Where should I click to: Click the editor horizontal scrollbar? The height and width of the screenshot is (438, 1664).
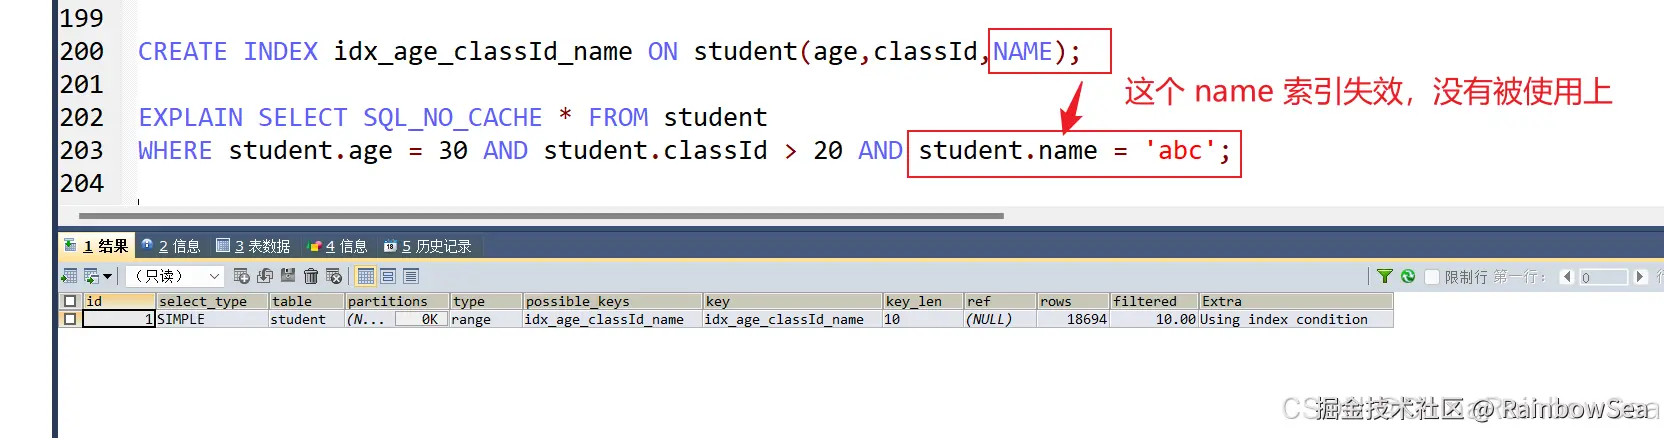(541, 215)
